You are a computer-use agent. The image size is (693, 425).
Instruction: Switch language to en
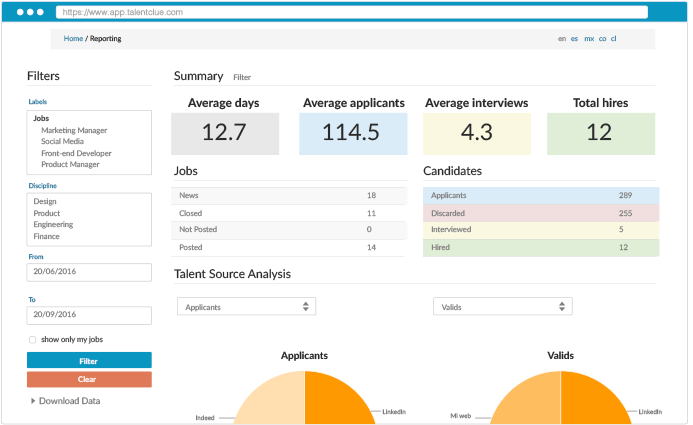(561, 39)
